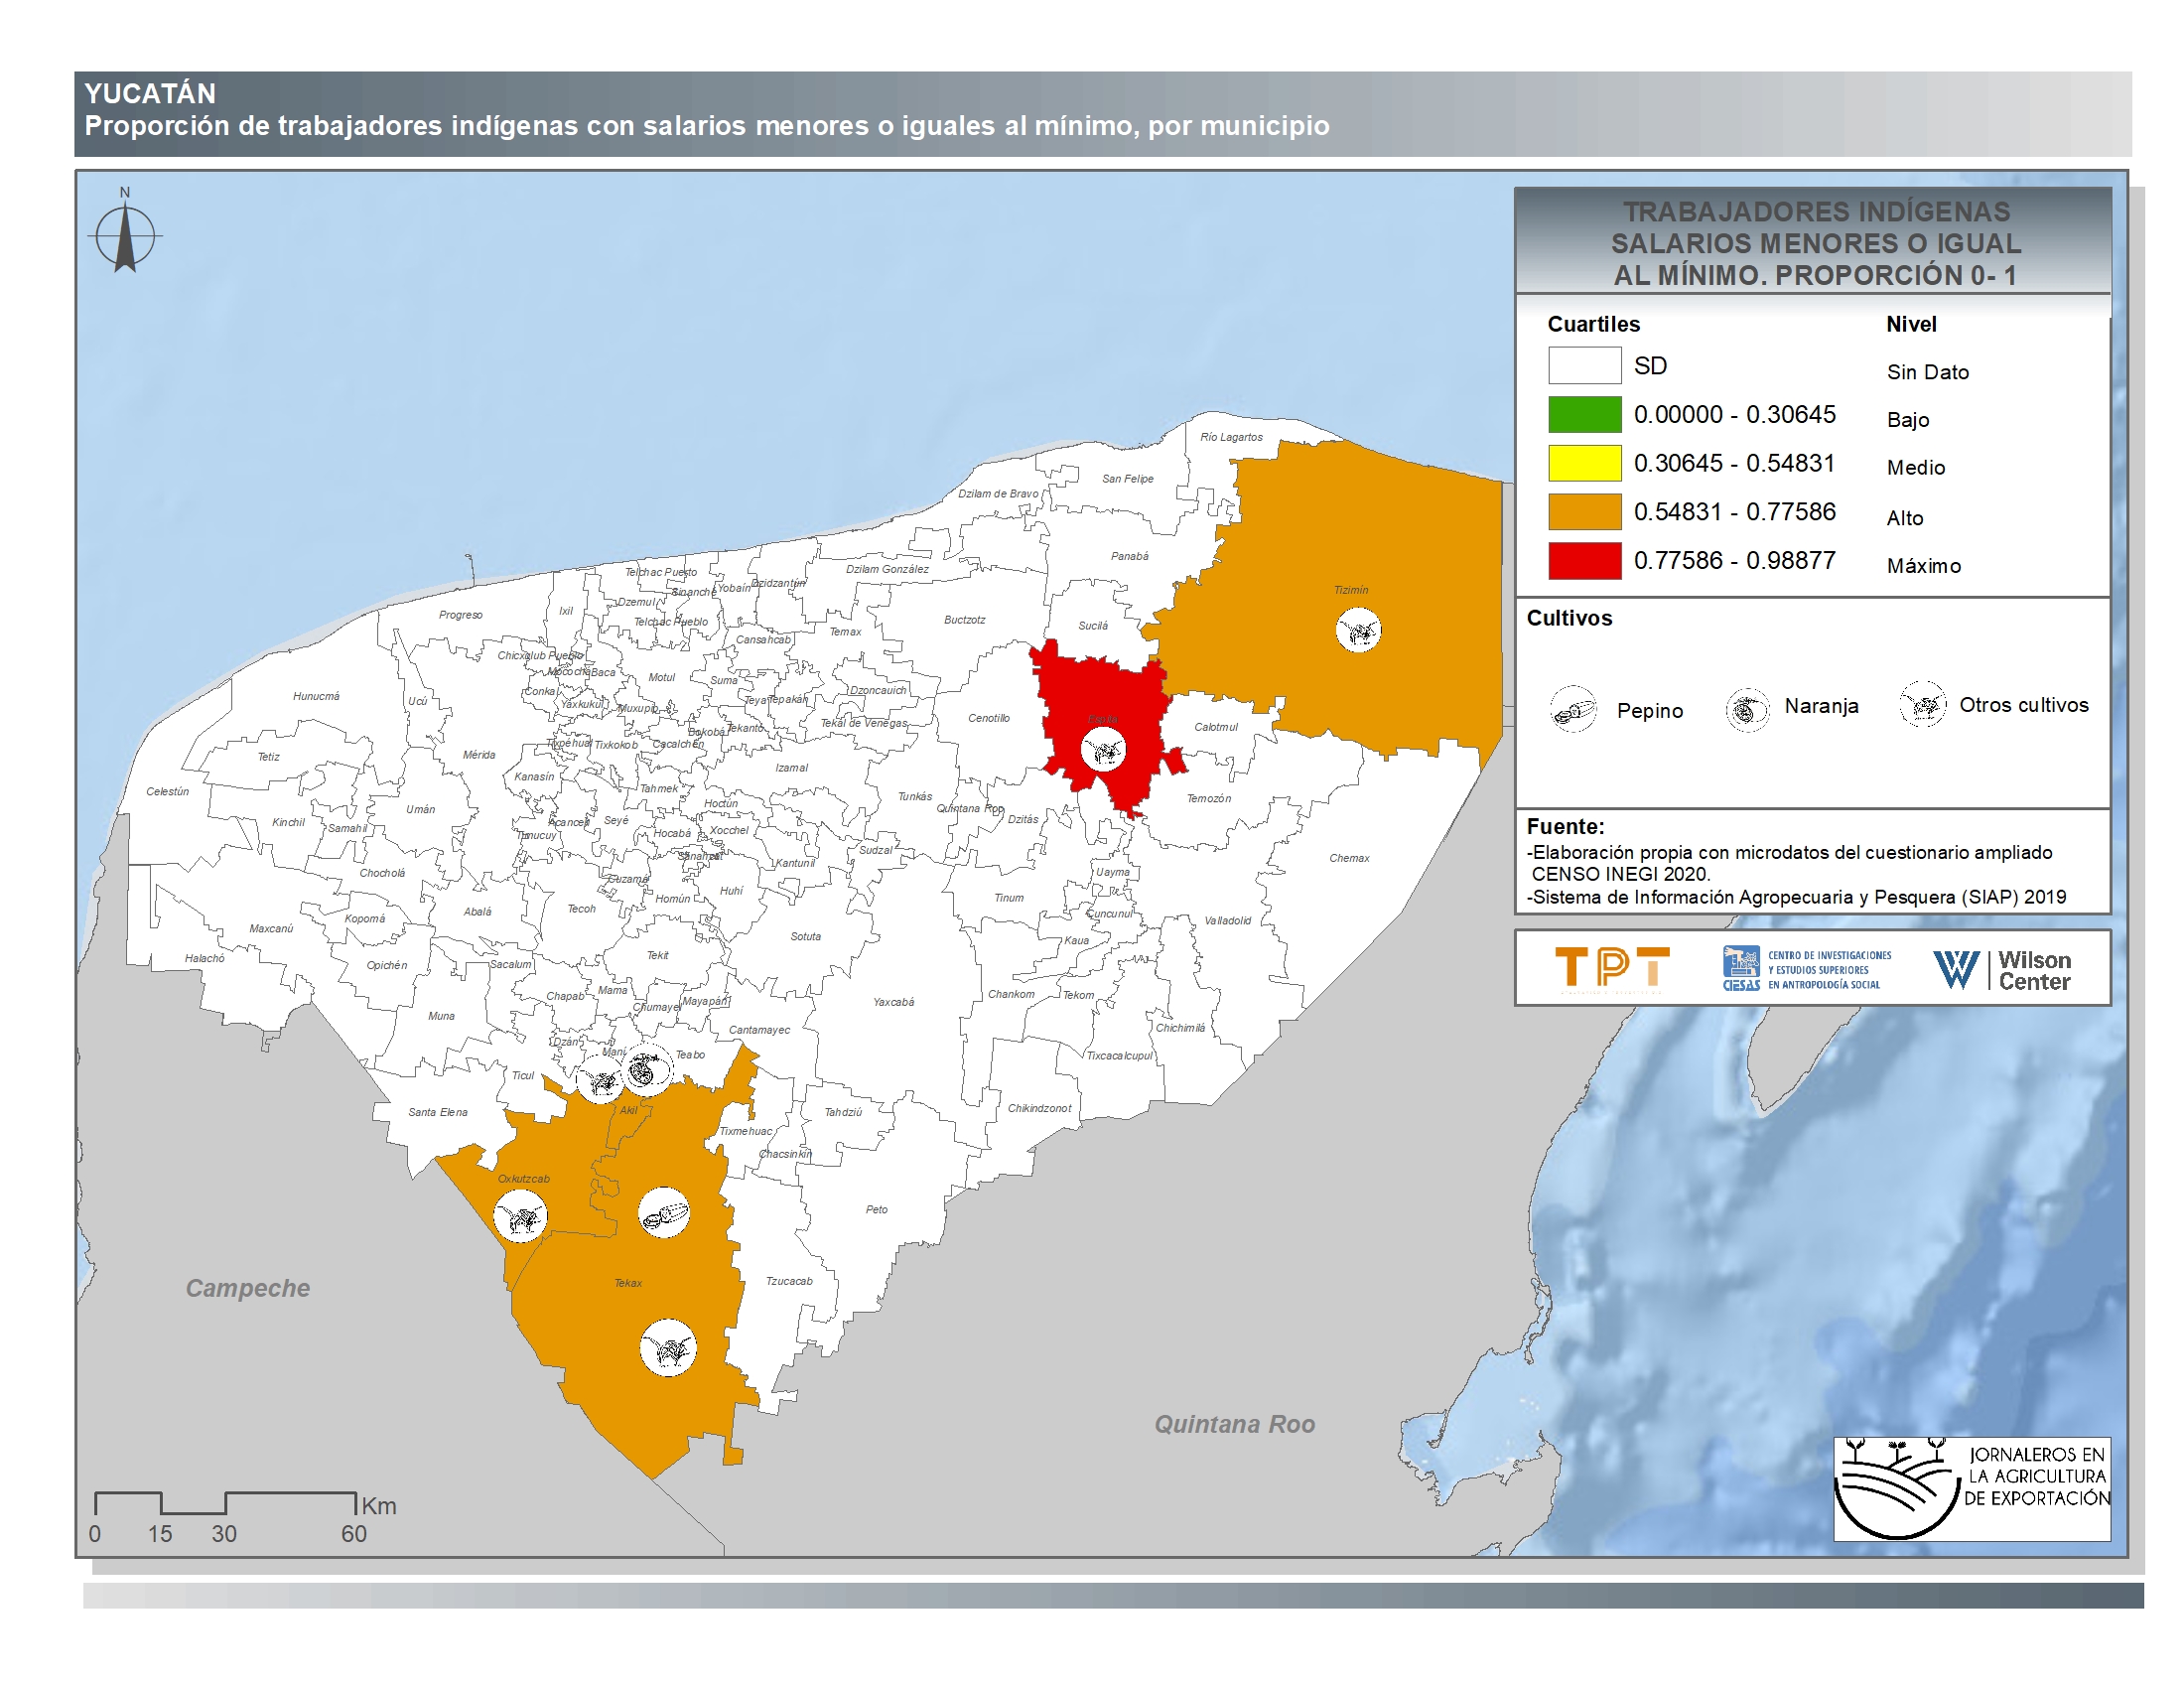The width and height of the screenshot is (2184, 1688).
Task: Click the Otros cultivos legend icon
Action: 1922,705
